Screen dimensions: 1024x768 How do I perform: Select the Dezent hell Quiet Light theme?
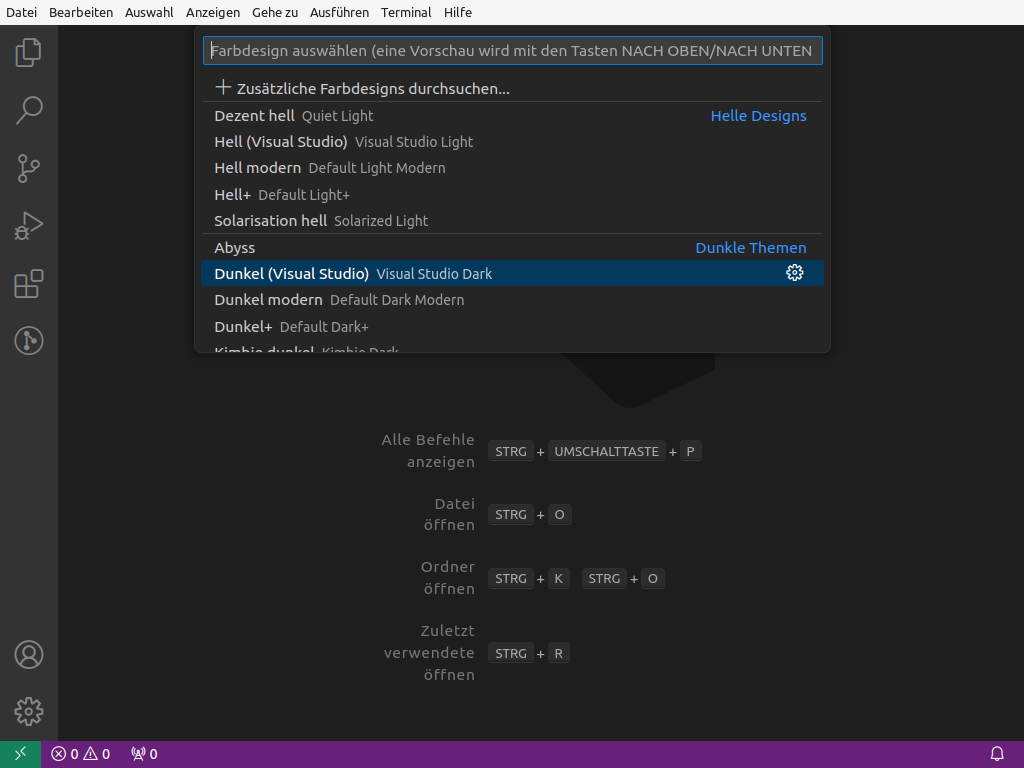513,116
